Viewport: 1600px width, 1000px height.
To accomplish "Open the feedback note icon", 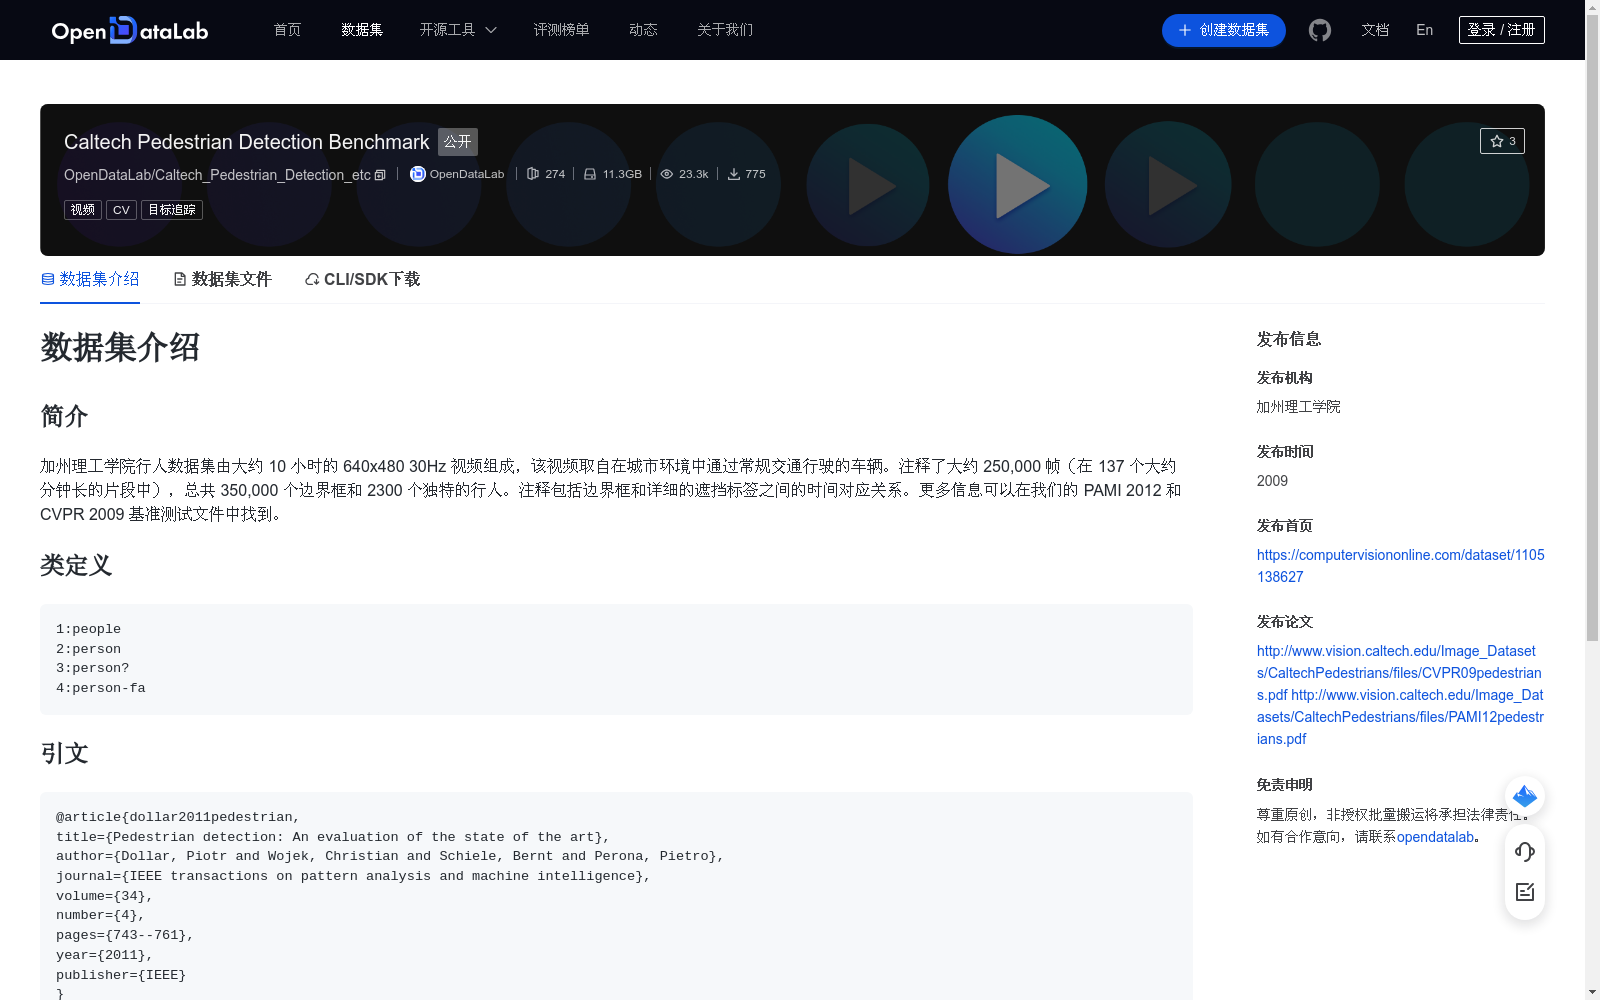I will [1525, 892].
